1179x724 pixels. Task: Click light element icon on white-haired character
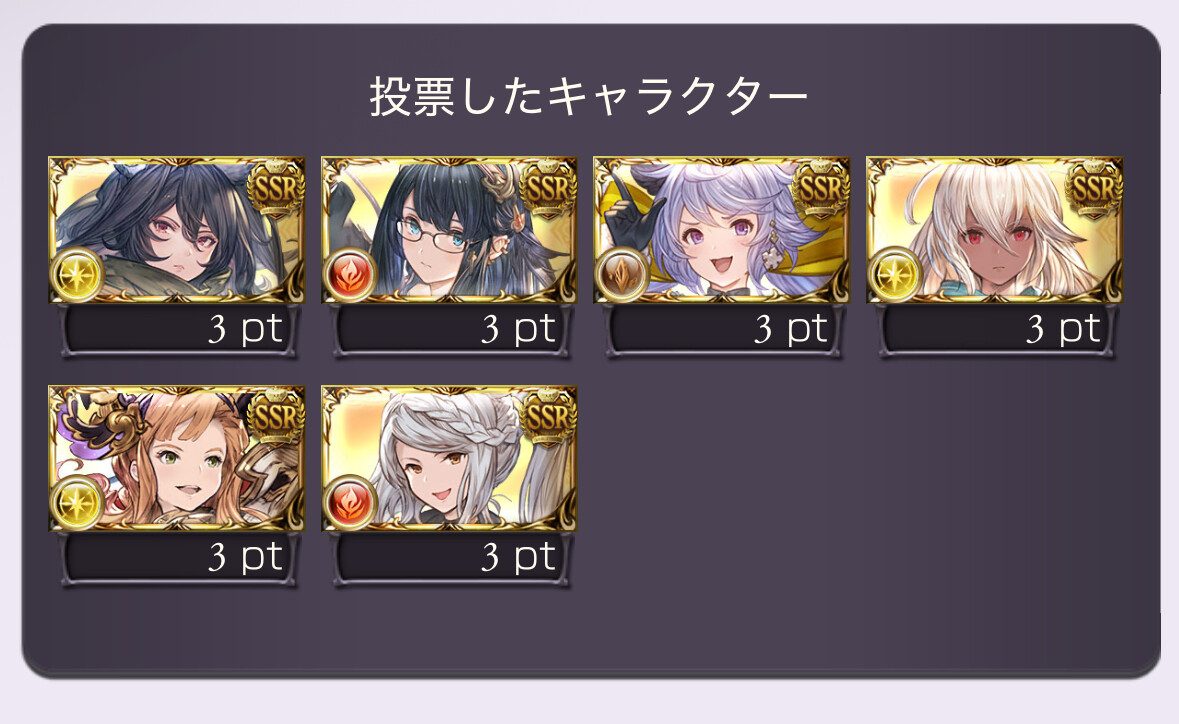(895, 274)
